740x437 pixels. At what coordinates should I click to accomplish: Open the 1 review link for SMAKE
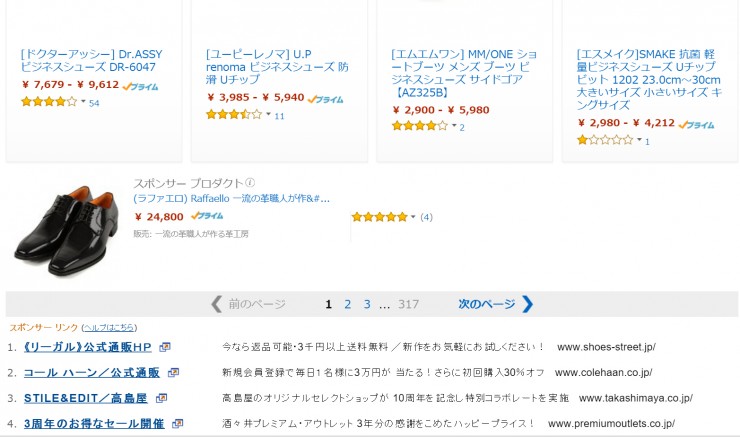point(647,142)
